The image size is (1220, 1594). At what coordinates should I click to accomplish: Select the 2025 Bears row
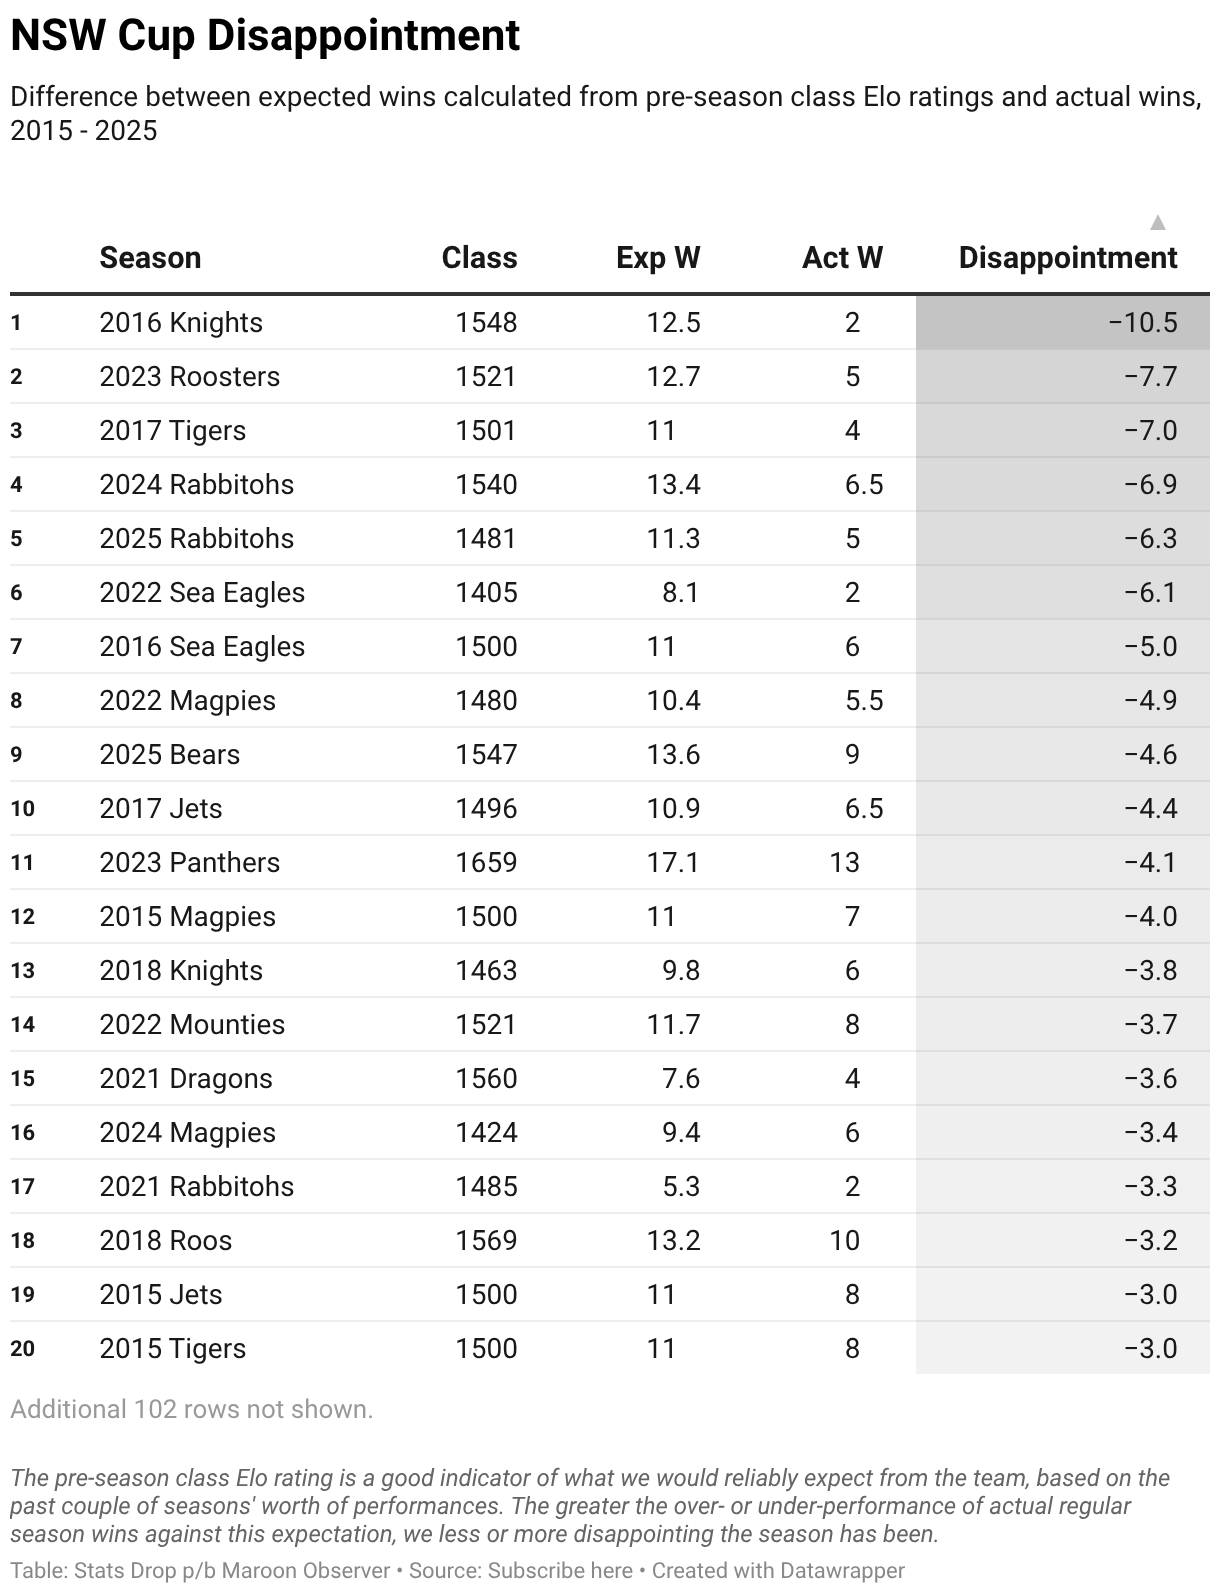click(610, 754)
